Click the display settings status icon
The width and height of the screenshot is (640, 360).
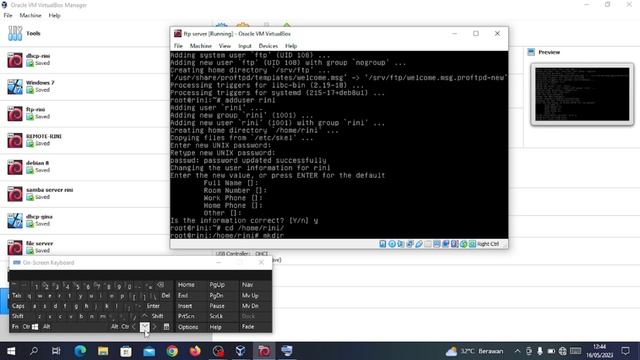pyautogui.click(x=437, y=244)
